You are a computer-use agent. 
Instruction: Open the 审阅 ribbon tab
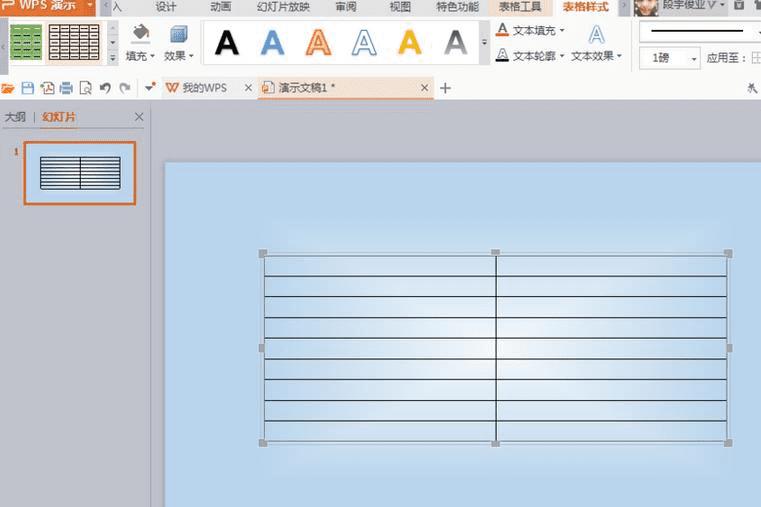[346, 7]
